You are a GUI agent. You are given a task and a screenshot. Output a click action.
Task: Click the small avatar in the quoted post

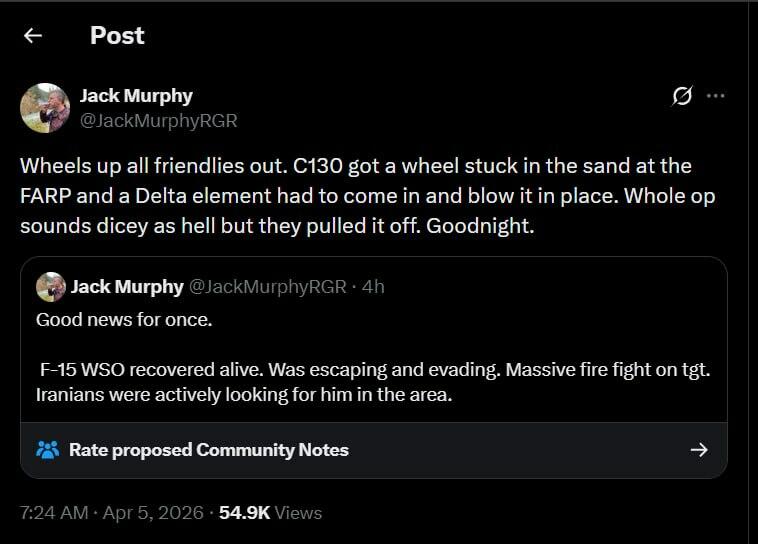[50, 287]
